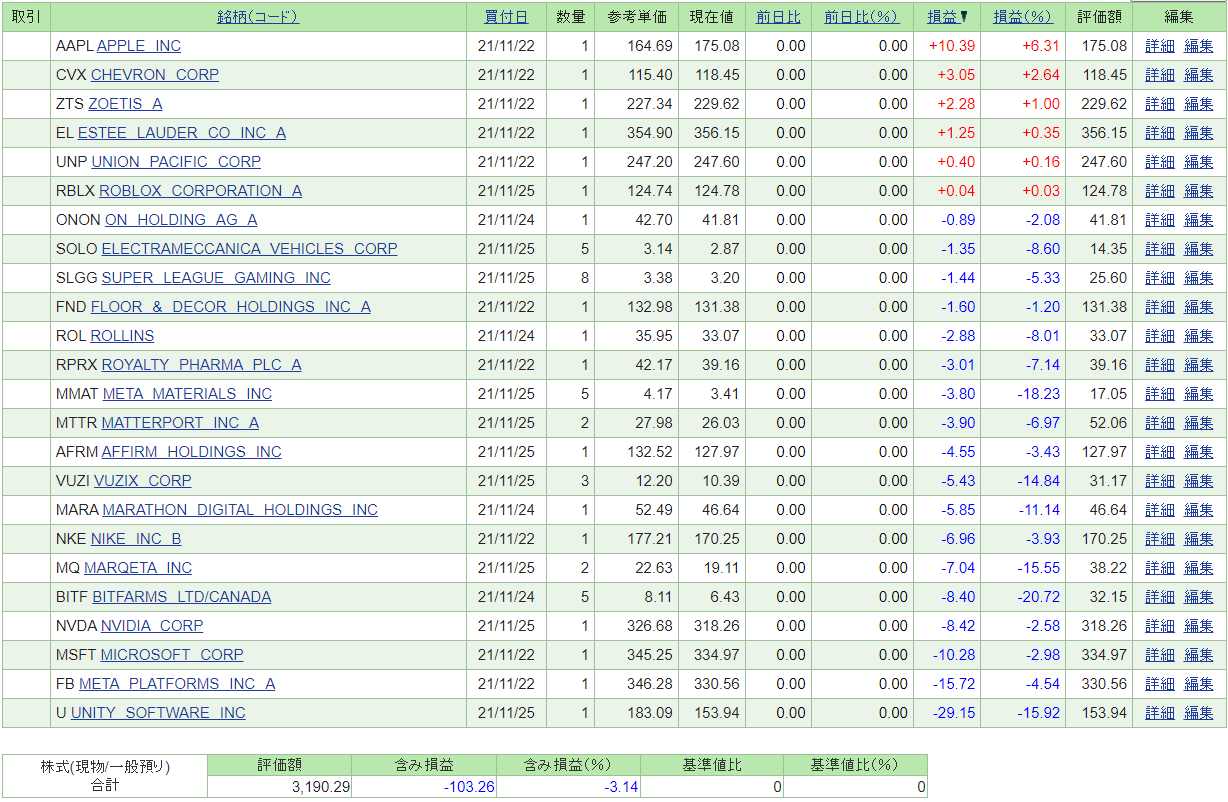Viewport: 1228px width, 802px height.
Task: Sort table by 前日比 column header
Action: (x=778, y=17)
